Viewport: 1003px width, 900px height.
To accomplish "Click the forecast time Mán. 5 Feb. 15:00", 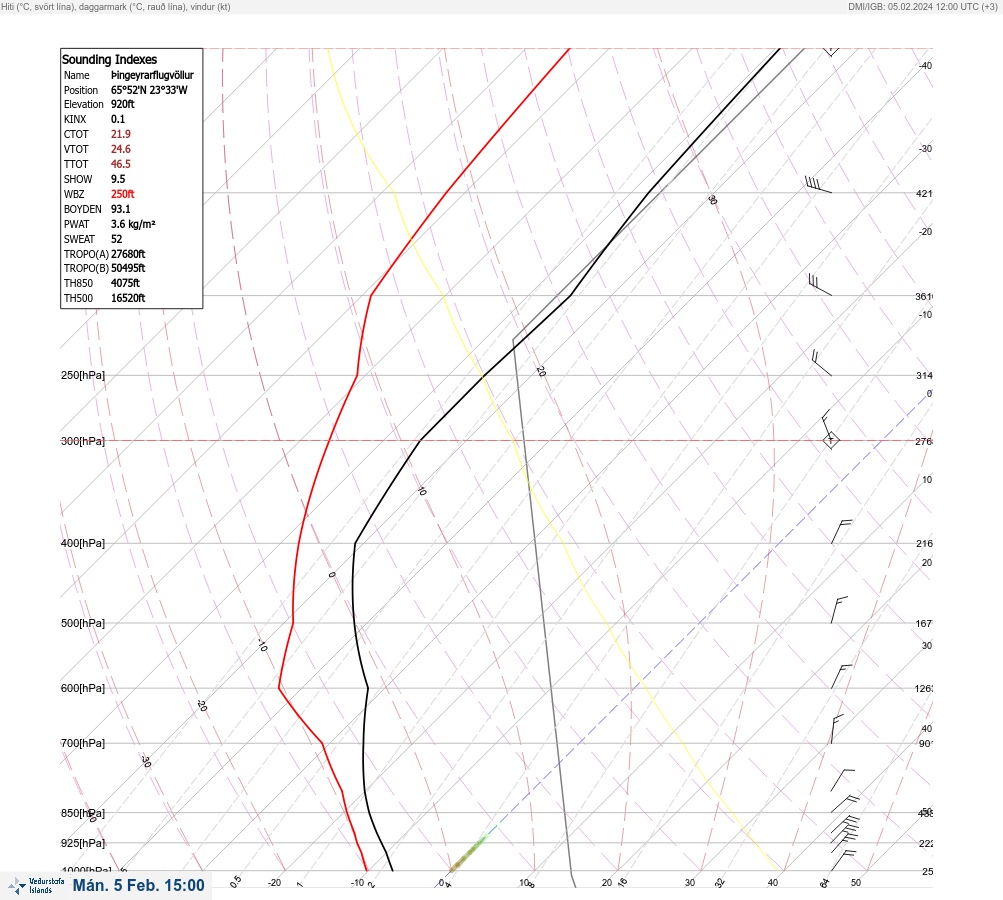I will point(139,885).
